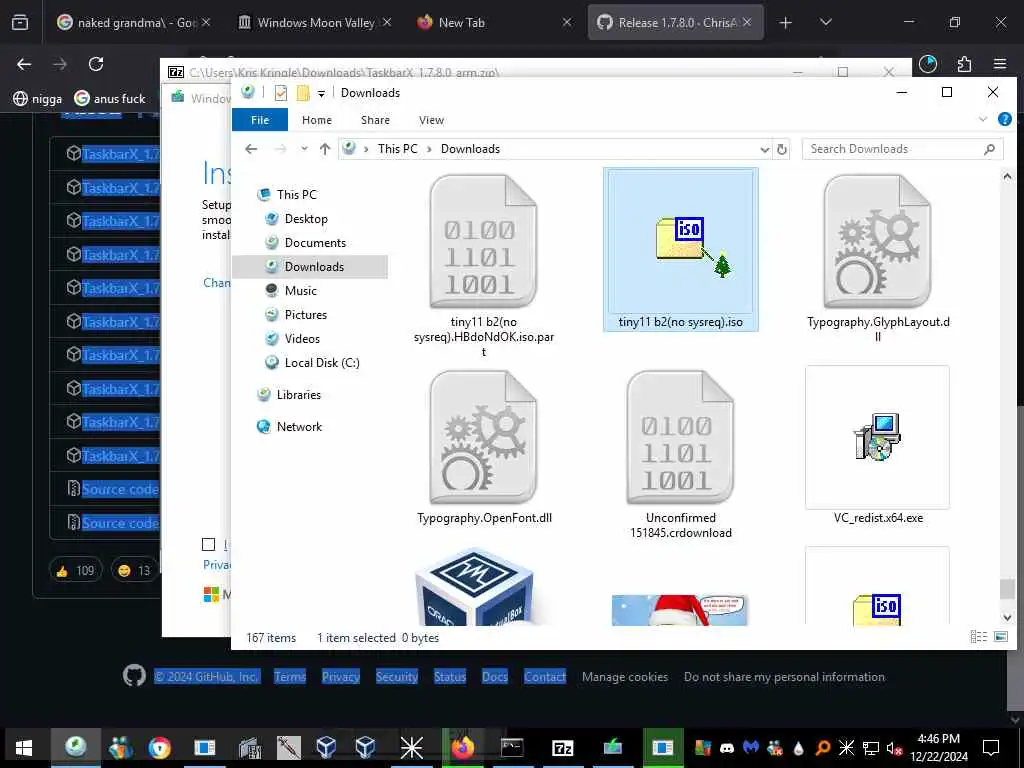This screenshot has height=768, width=1024.
Task: Switch Explorer to details view toggle
Action: point(978,637)
